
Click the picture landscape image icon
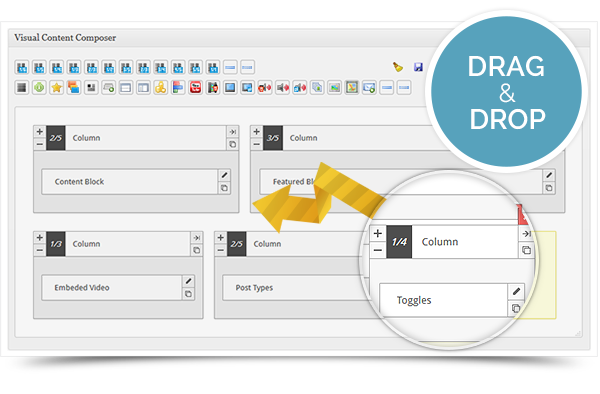click(x=334, y=88)
